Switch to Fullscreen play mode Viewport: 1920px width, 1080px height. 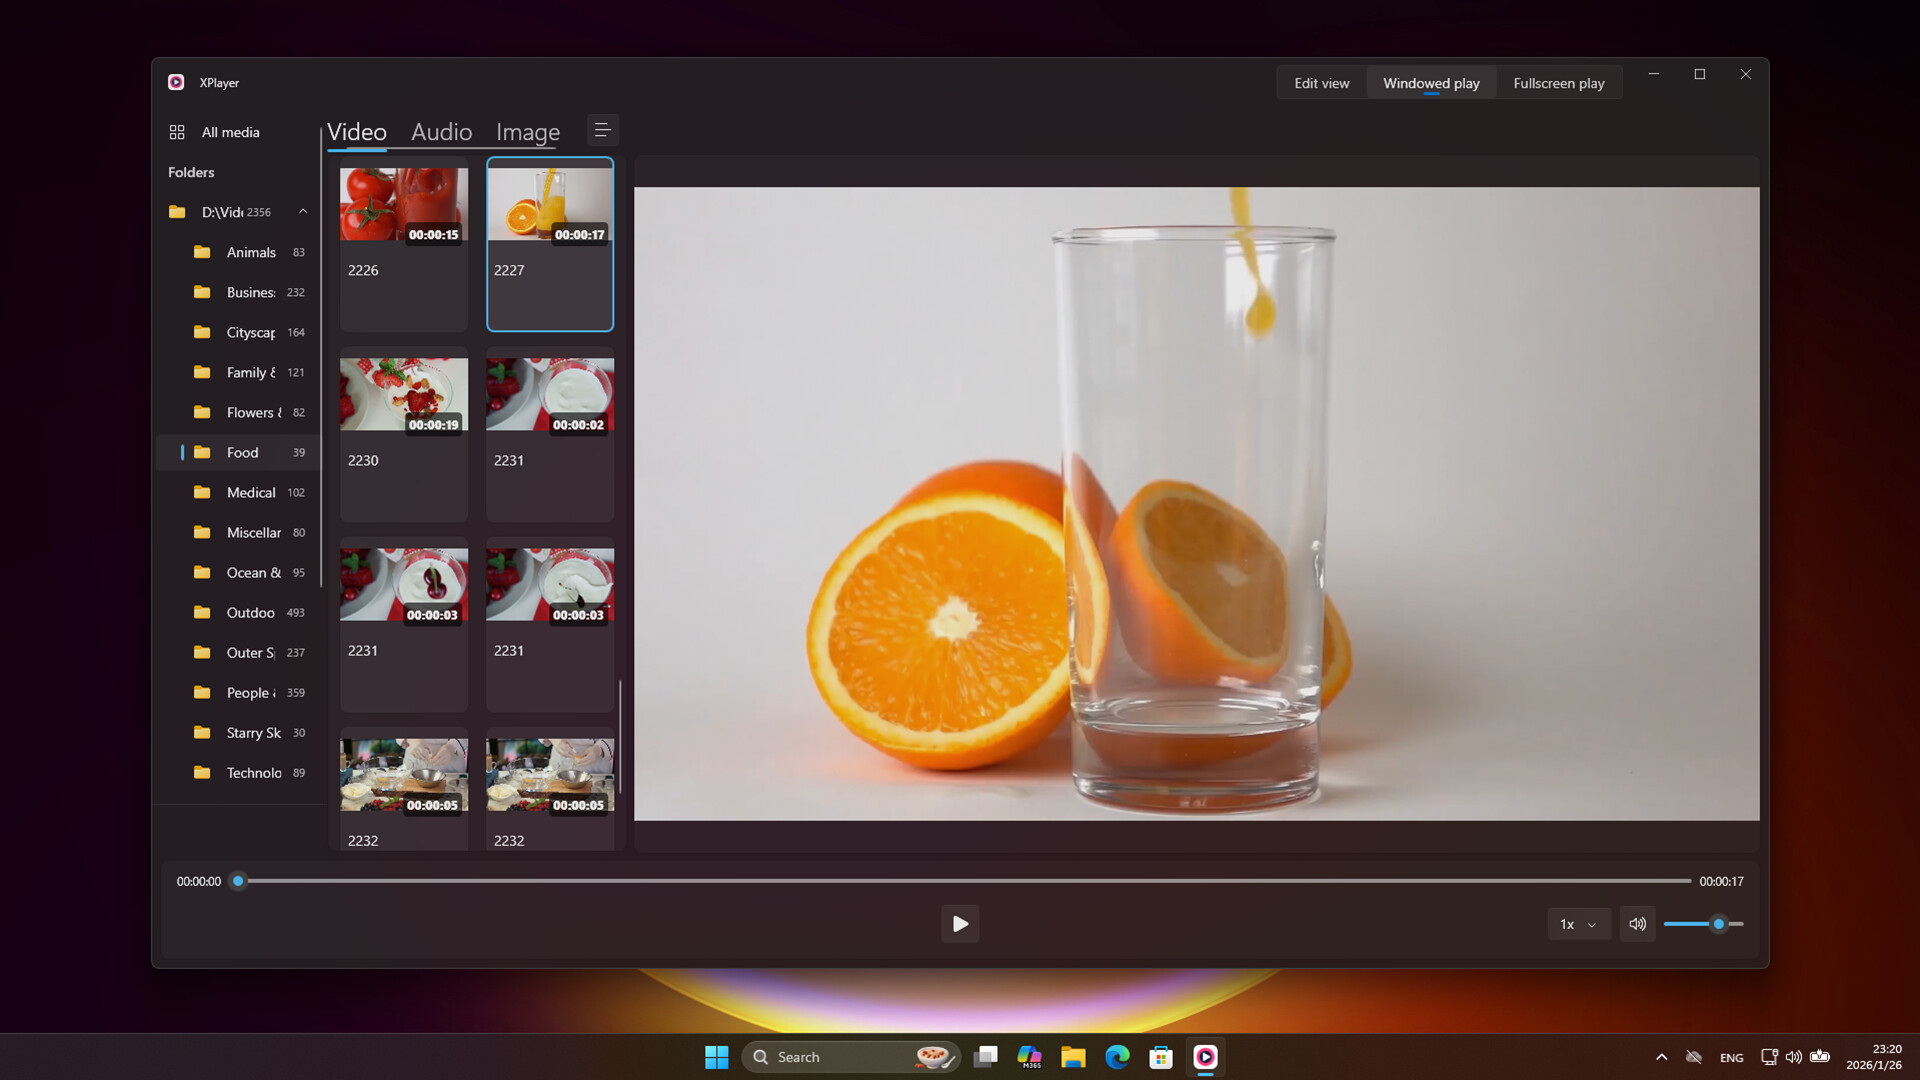(x=1558, y=83)
